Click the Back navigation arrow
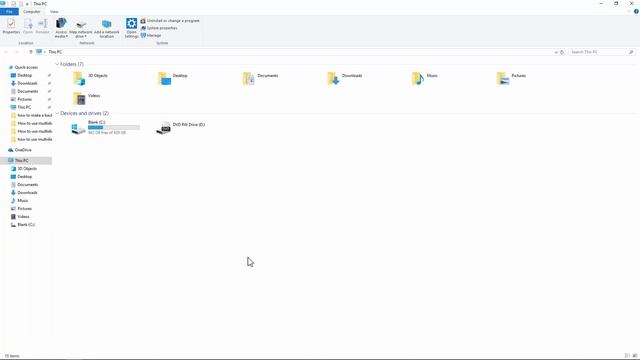The height and width of the screenshot is (360, 640). 6,52
